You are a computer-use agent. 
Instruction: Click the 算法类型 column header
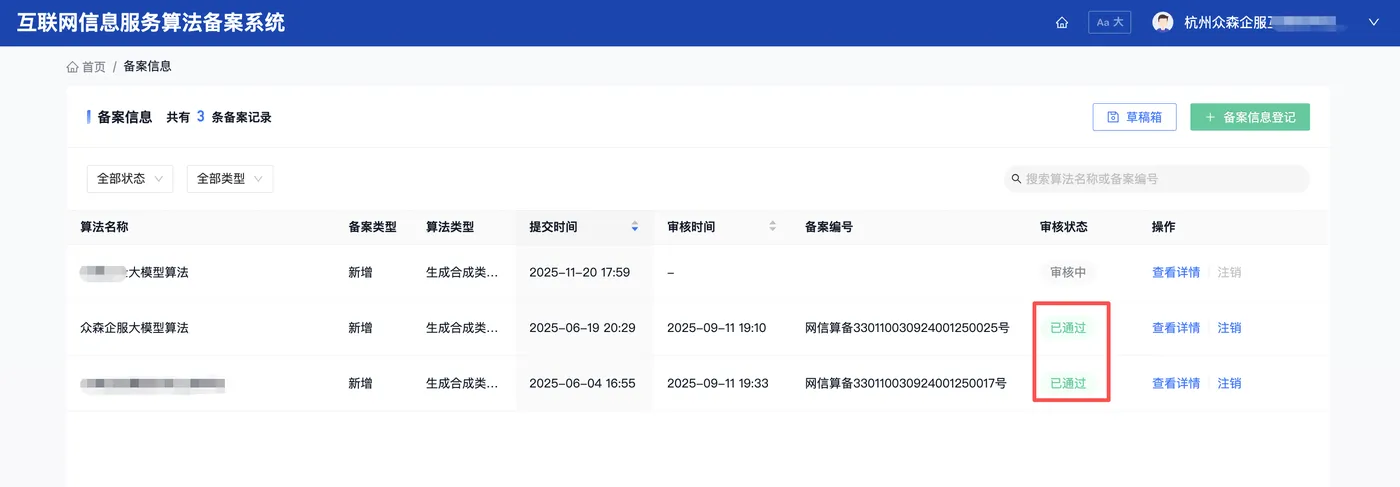pos(450,227)
